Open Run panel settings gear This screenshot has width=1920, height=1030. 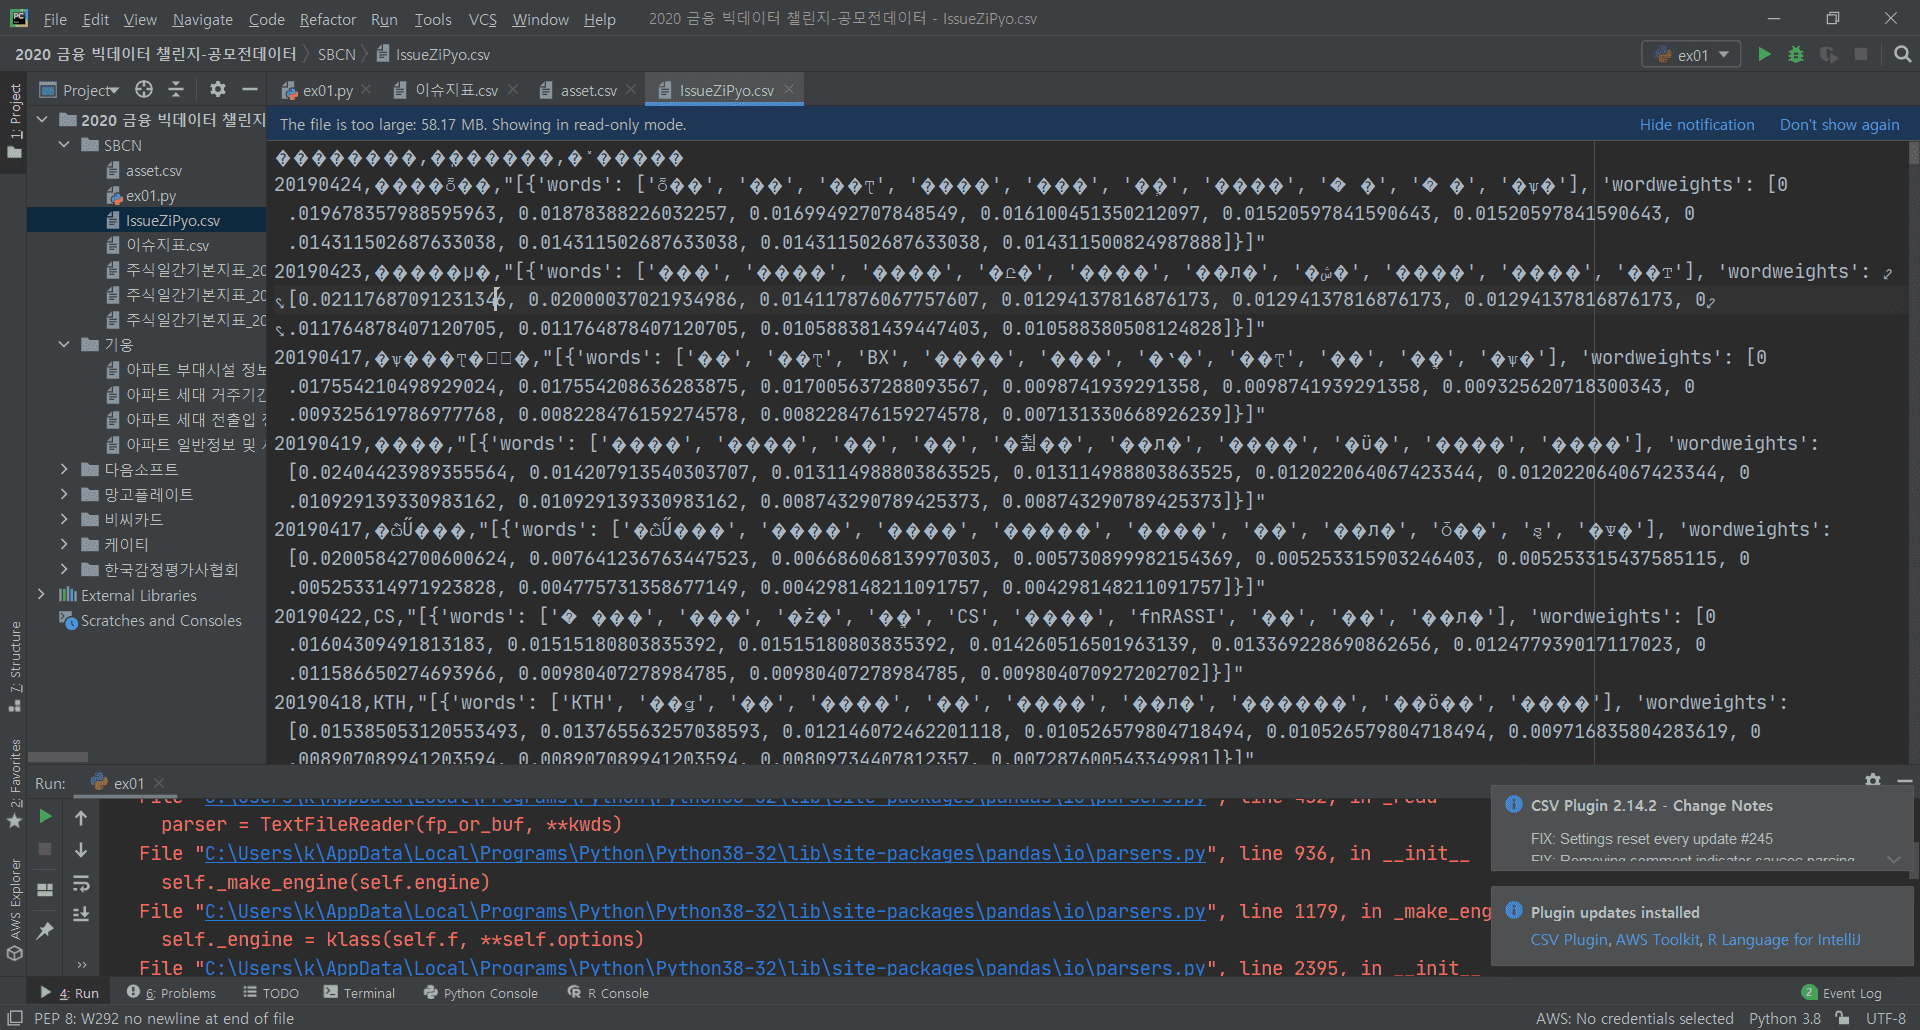click(x=1872, y=780)
